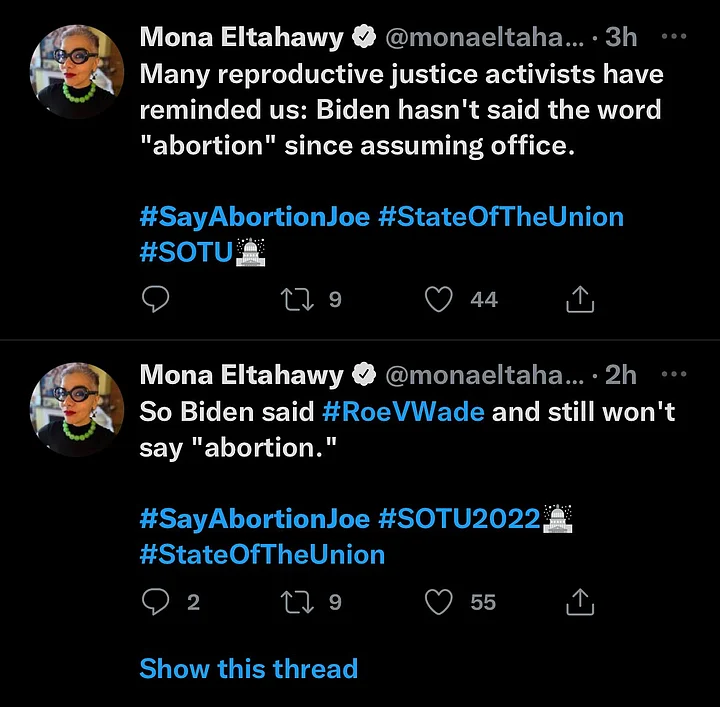Open more options for the first tweet
Screen dimensions: 720x707
click(675, 36)
